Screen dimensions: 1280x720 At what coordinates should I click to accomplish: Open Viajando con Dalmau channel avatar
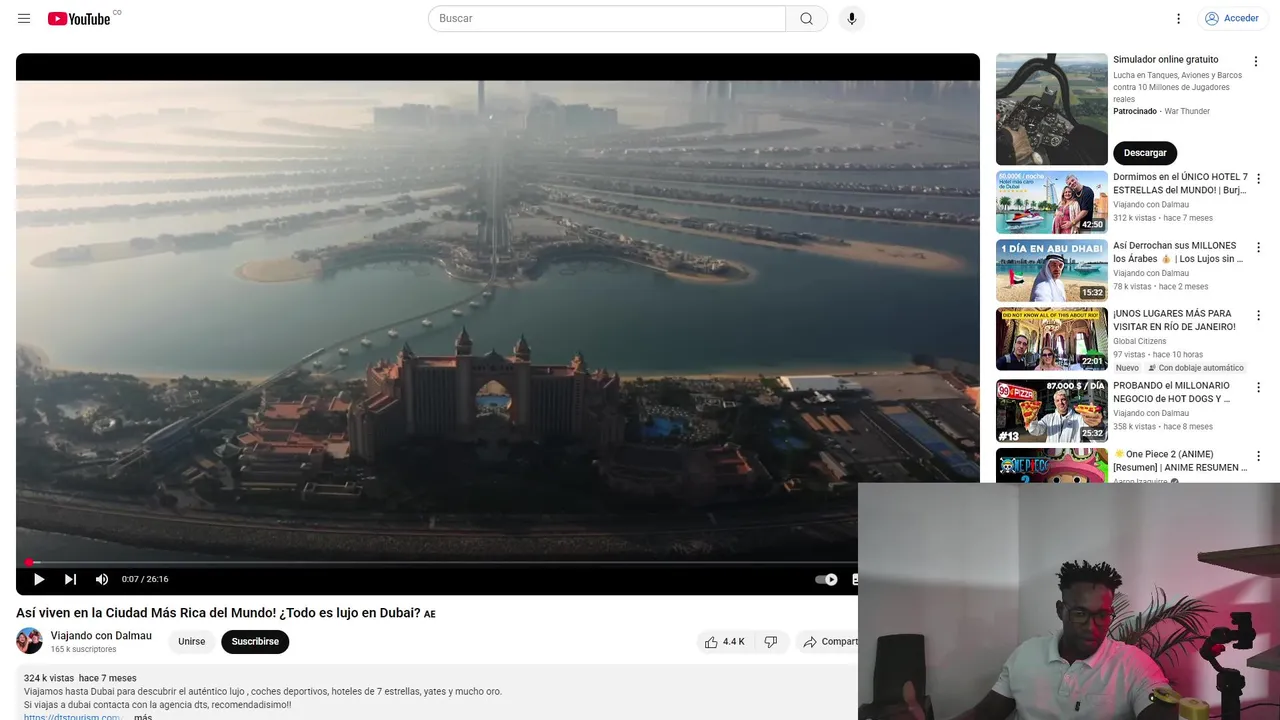tap(29, 641)
